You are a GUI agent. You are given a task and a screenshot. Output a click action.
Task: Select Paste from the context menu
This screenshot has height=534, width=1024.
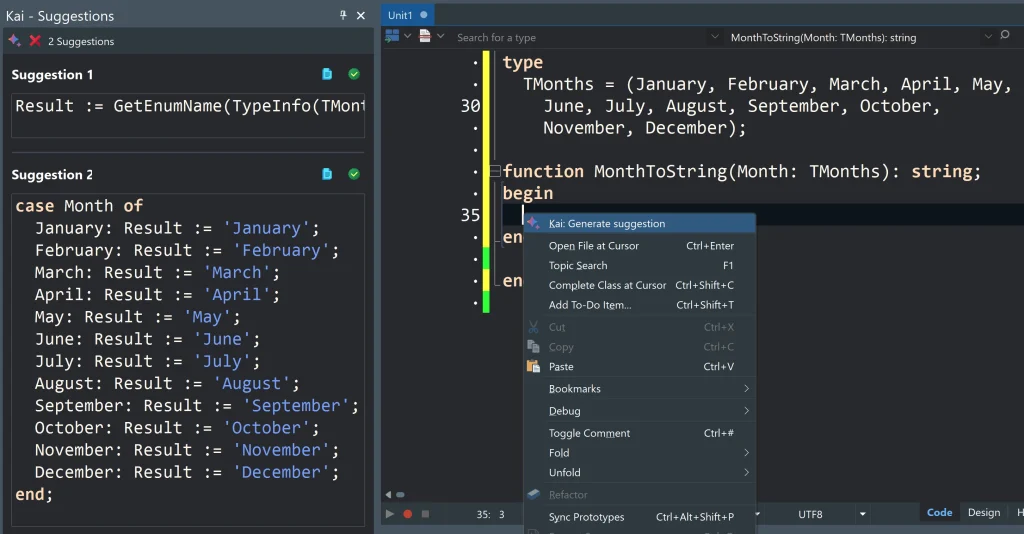(x=639, y=367)
